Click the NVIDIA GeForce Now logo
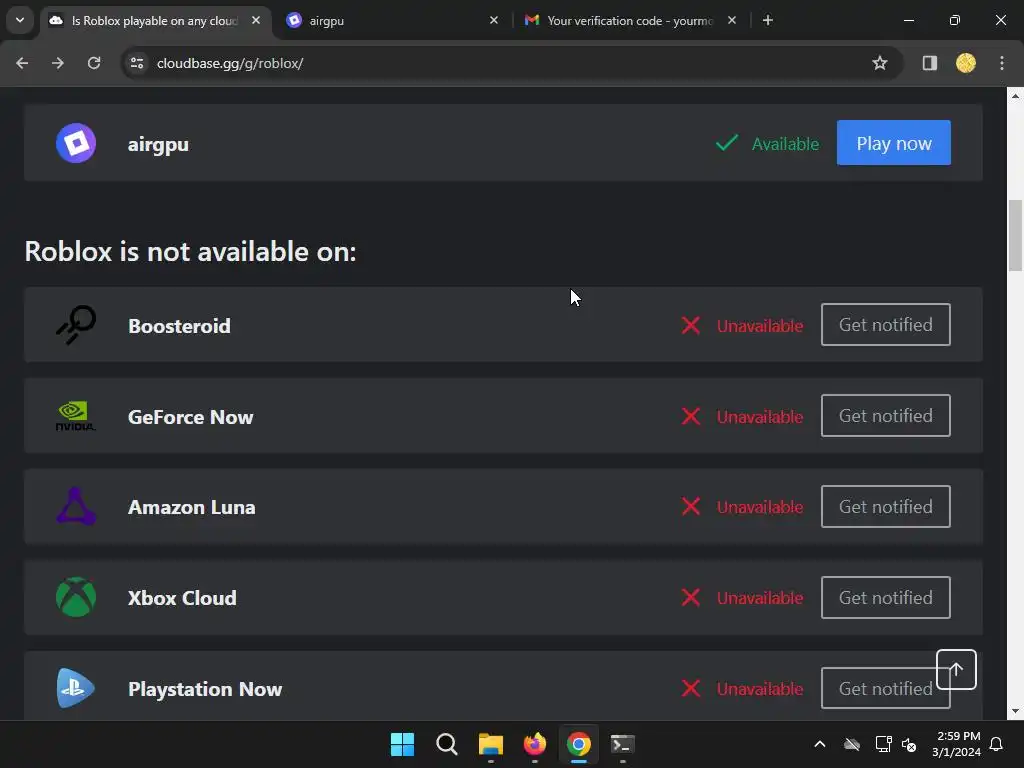1024x768 pixels. [76, 416]
